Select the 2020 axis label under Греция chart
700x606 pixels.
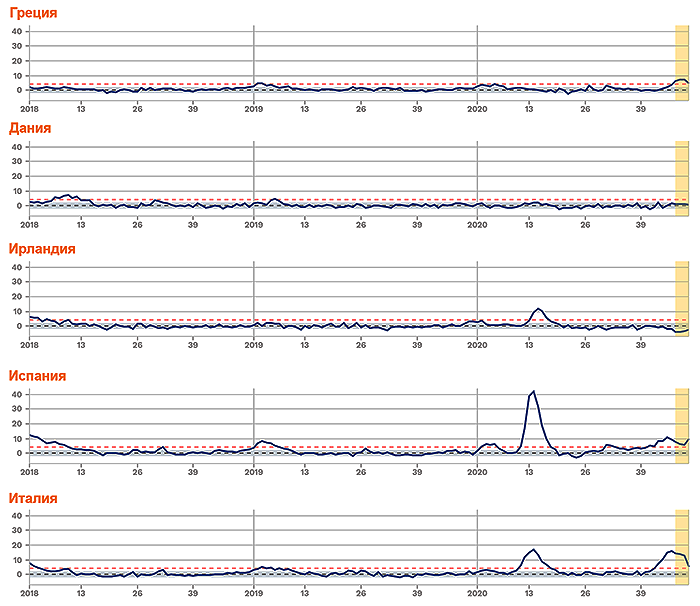(477, 109)
